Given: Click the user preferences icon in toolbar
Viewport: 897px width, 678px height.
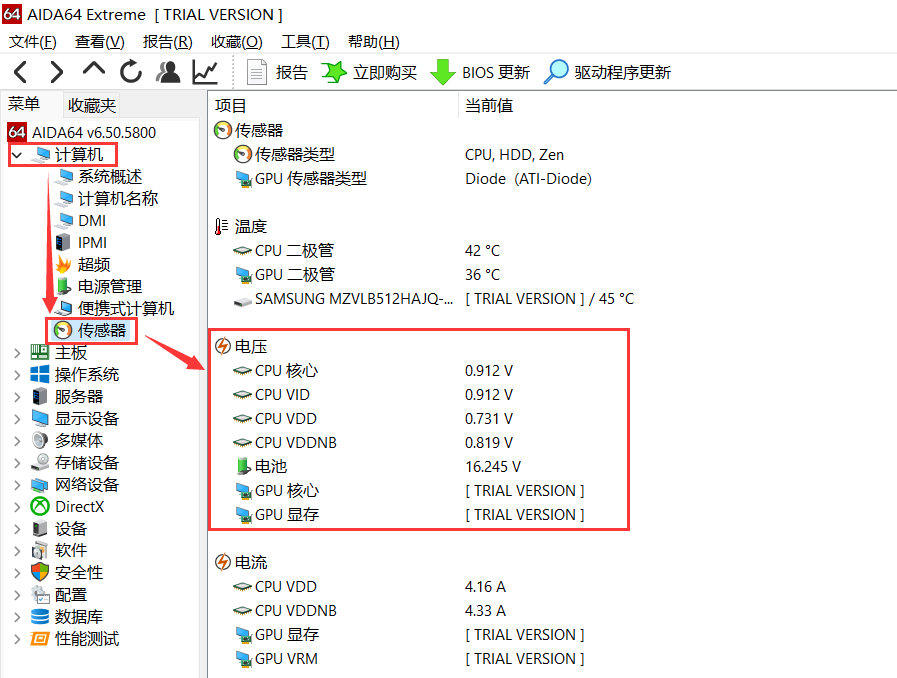Looking at the screenshot, I should pos(168,71).
